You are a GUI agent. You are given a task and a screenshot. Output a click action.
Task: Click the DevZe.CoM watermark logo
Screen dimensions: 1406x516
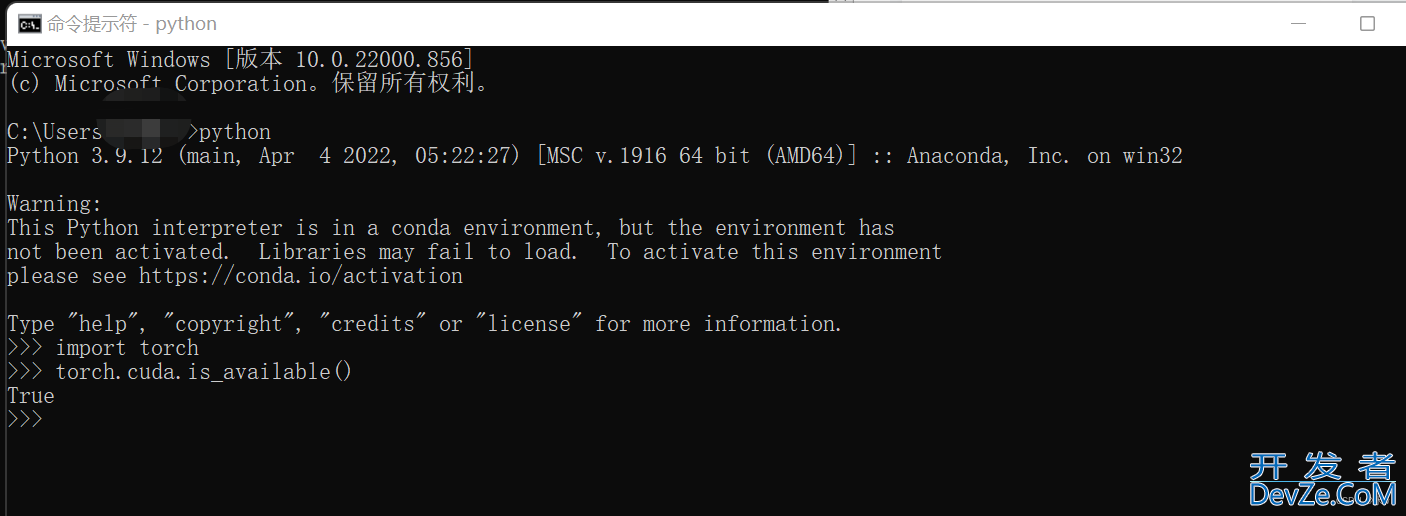(x=1322, y=480)
